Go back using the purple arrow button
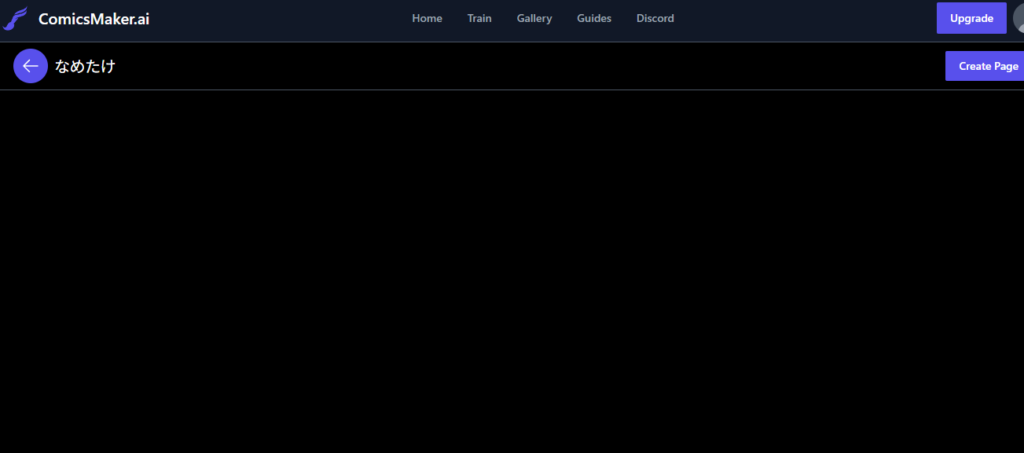1024x453 pixels. tap(30, 66)
